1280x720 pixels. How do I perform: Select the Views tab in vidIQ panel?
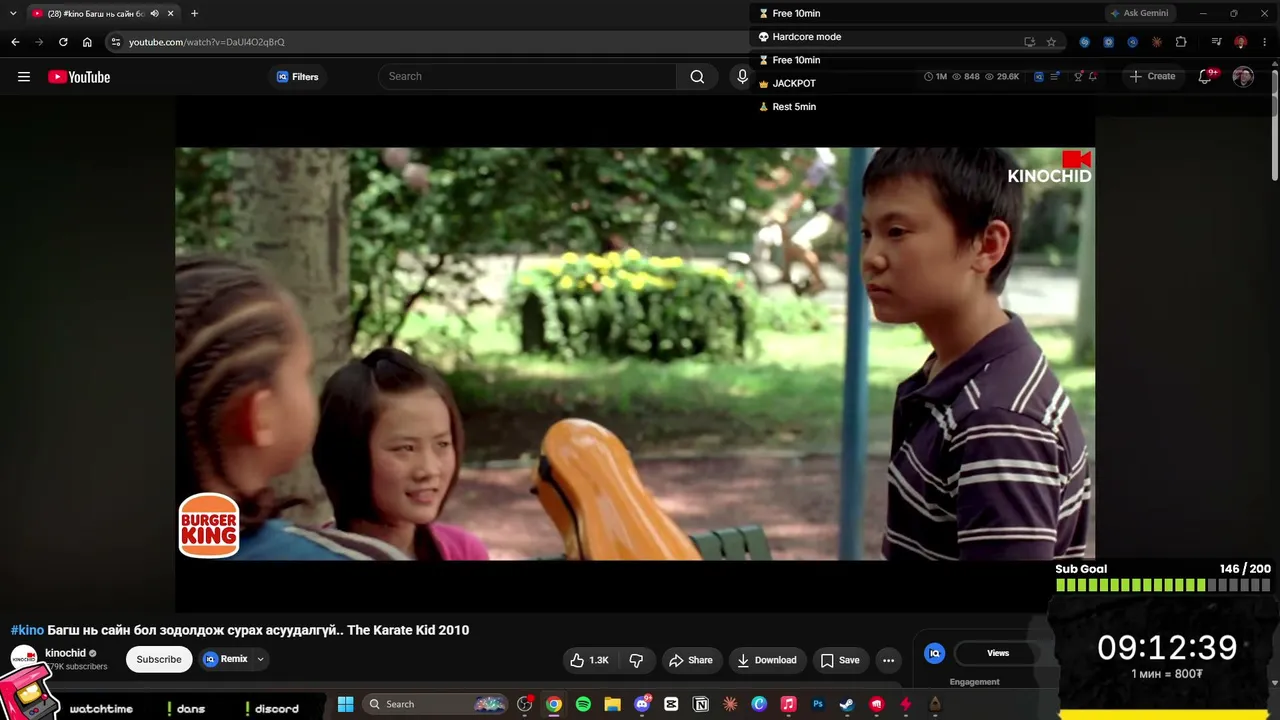point(998,653)
